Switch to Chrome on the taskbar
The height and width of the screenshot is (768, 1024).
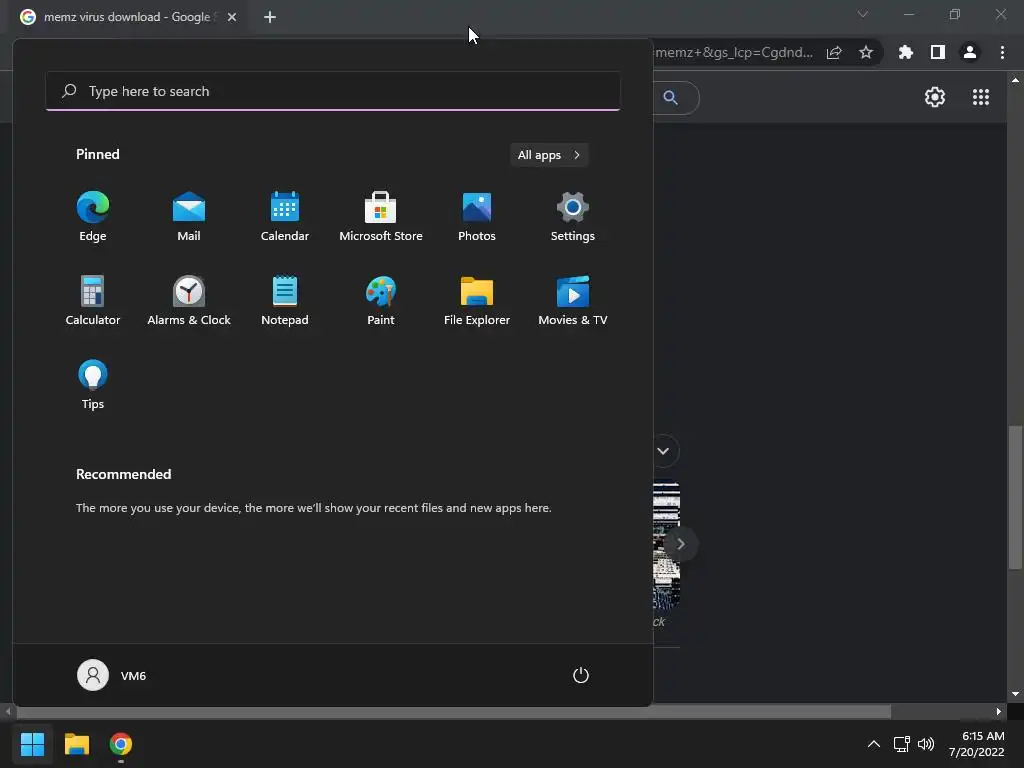tap(121, 744)
